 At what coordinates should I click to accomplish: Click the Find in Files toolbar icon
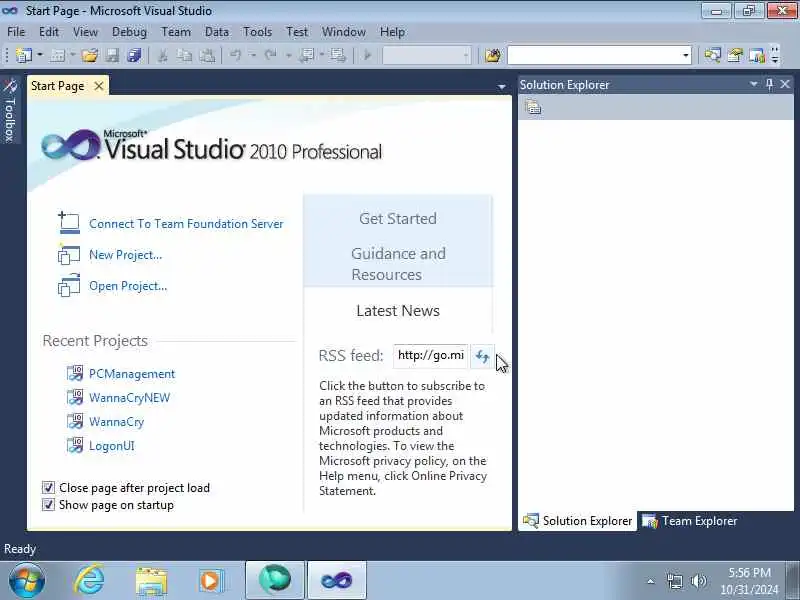pos(493,55)
